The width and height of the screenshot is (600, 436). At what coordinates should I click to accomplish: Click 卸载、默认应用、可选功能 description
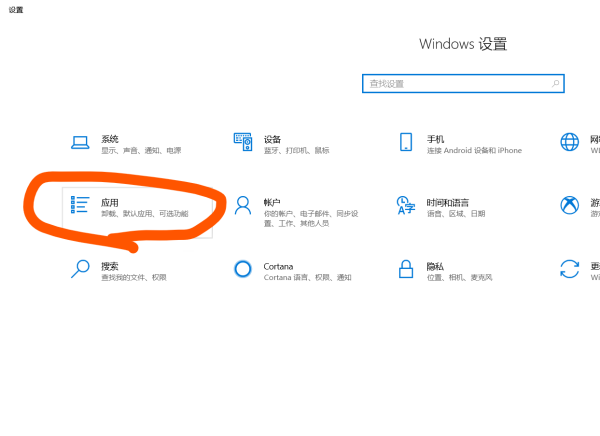click(x=145, y=214)
